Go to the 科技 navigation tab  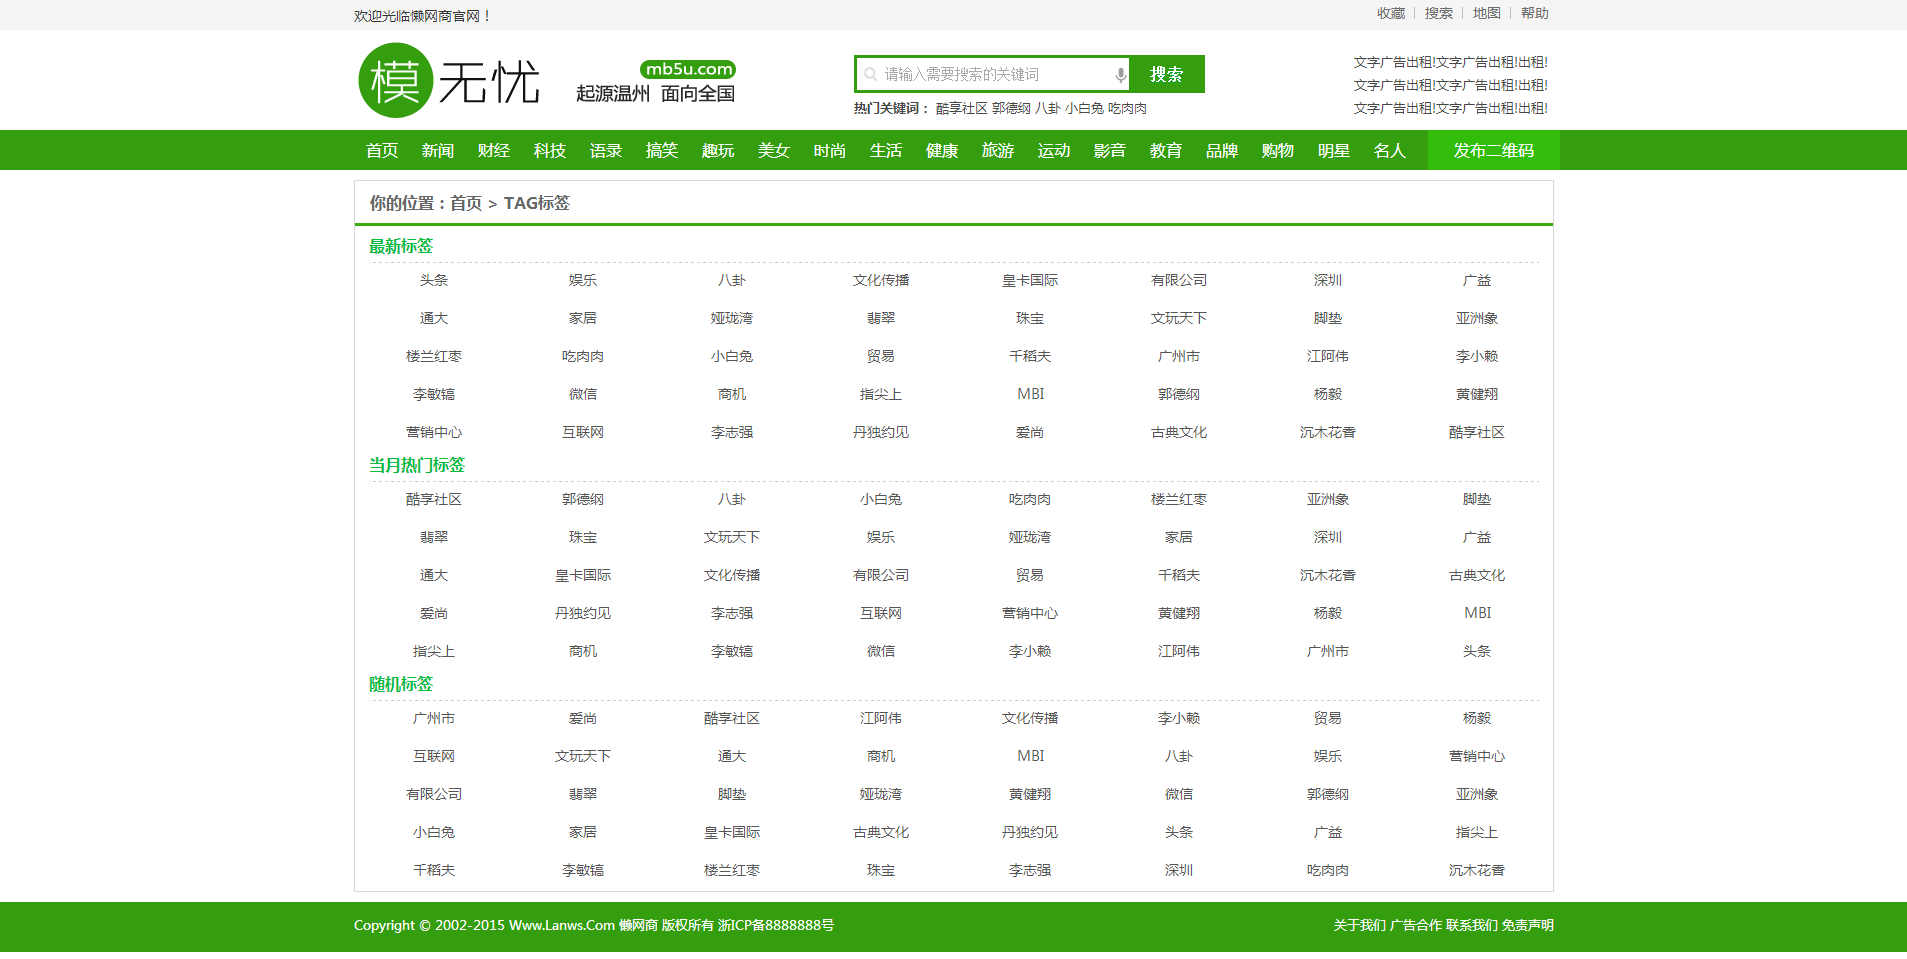coord(550,151)
